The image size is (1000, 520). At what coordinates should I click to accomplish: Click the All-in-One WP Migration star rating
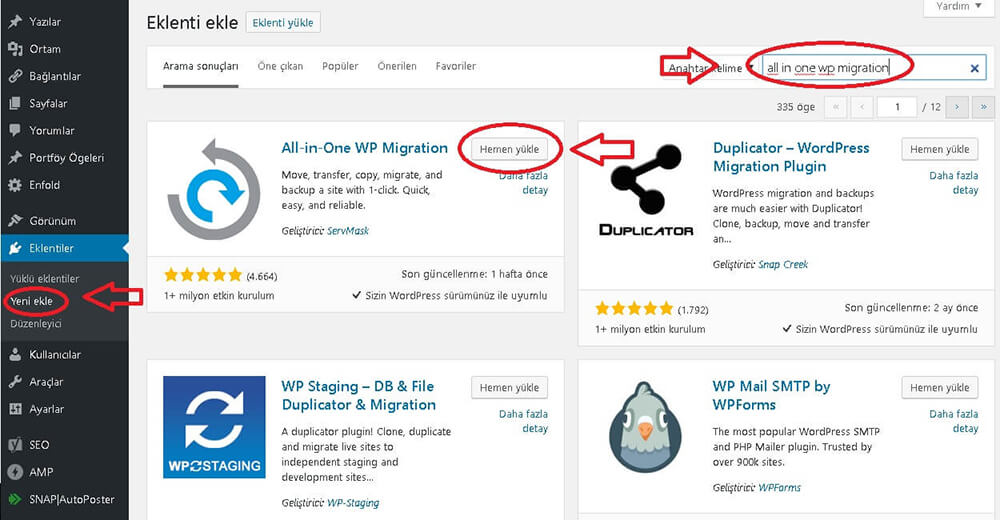[x=203, y=276]
